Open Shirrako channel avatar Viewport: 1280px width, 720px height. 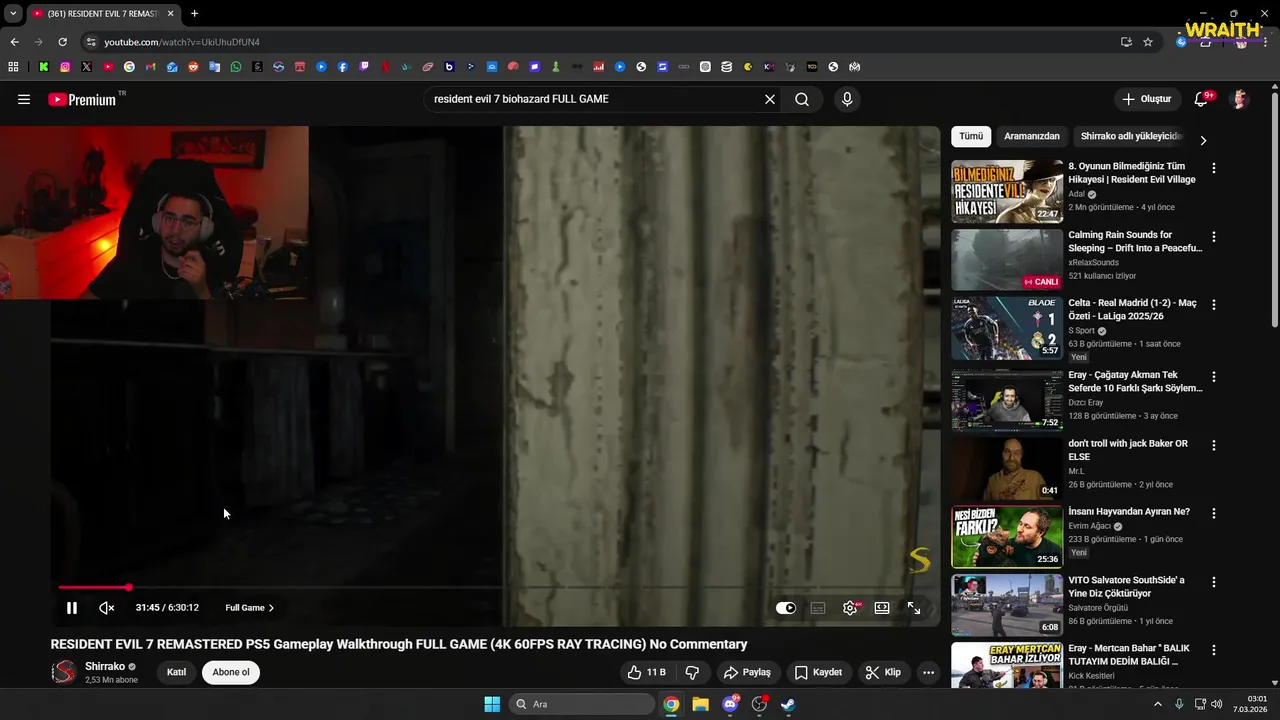coord(64,672)
